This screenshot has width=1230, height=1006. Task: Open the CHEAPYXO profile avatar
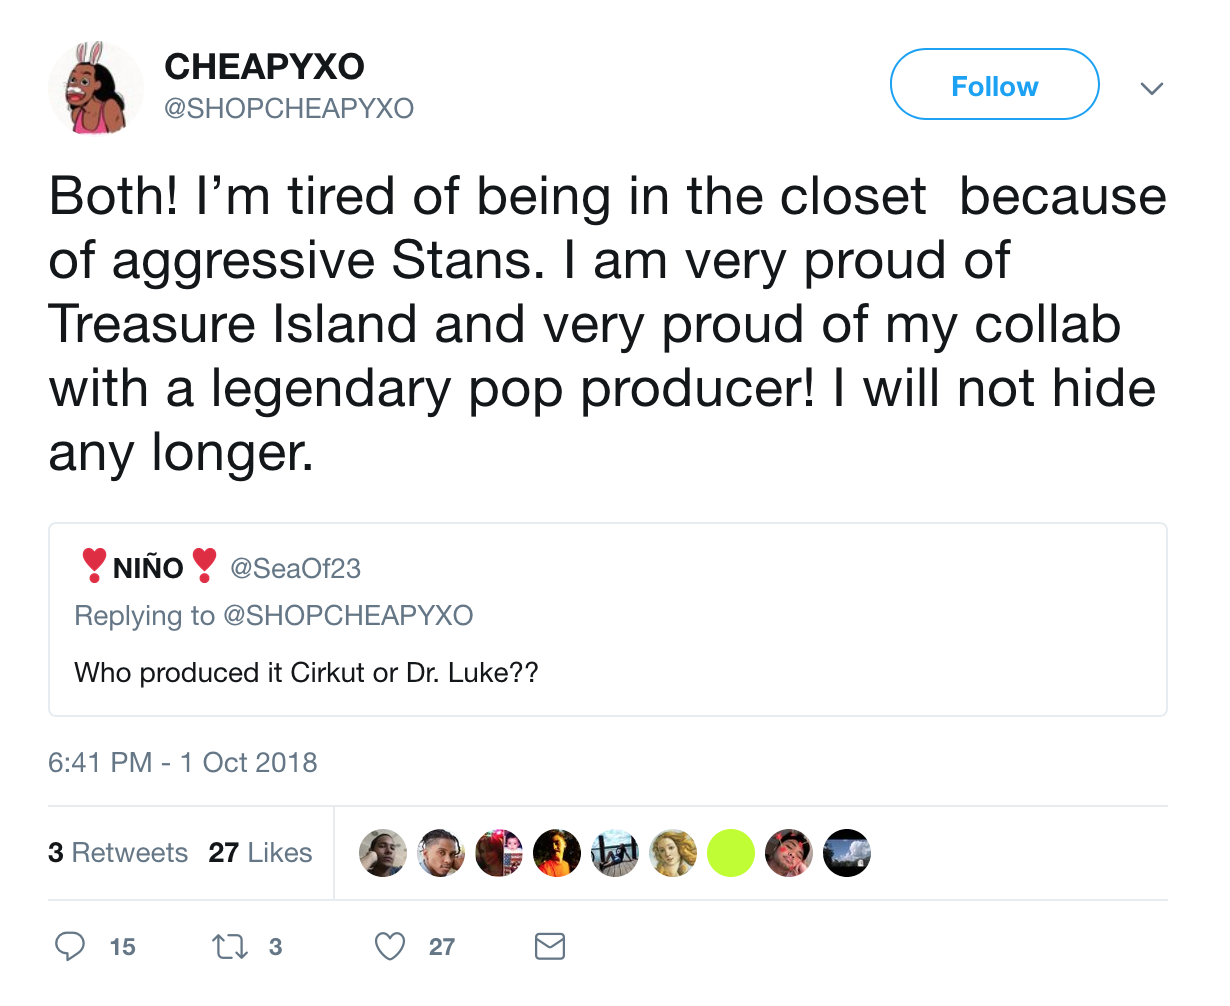[96, 88]
